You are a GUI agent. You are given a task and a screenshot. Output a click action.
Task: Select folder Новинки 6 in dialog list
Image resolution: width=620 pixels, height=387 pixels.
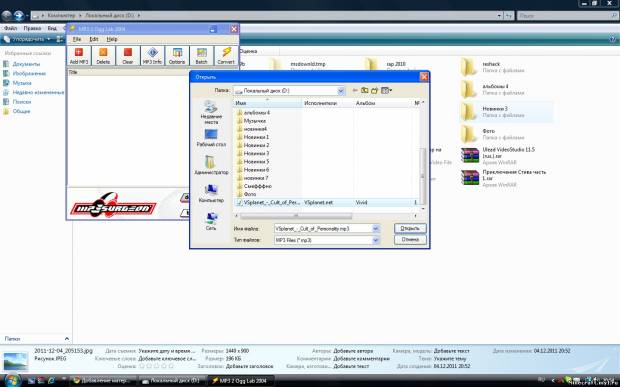pos(253,170)
